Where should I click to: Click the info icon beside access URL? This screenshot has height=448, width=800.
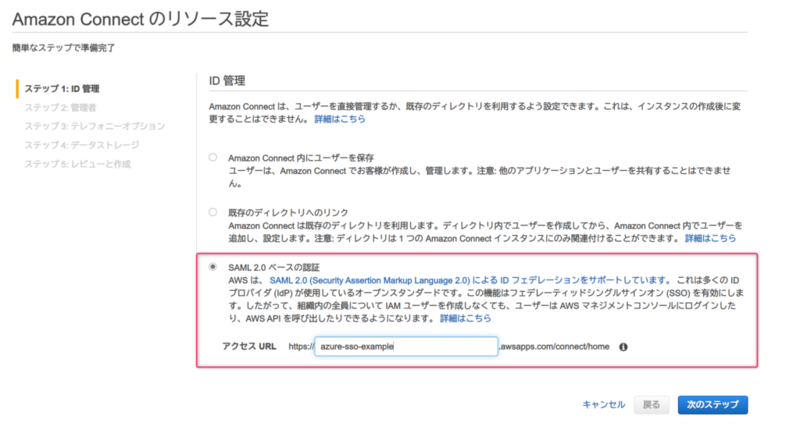623,347
